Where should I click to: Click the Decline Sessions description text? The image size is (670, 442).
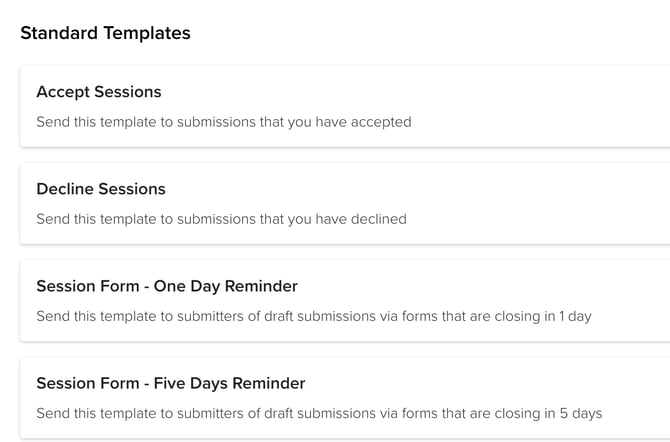point(221,219)
